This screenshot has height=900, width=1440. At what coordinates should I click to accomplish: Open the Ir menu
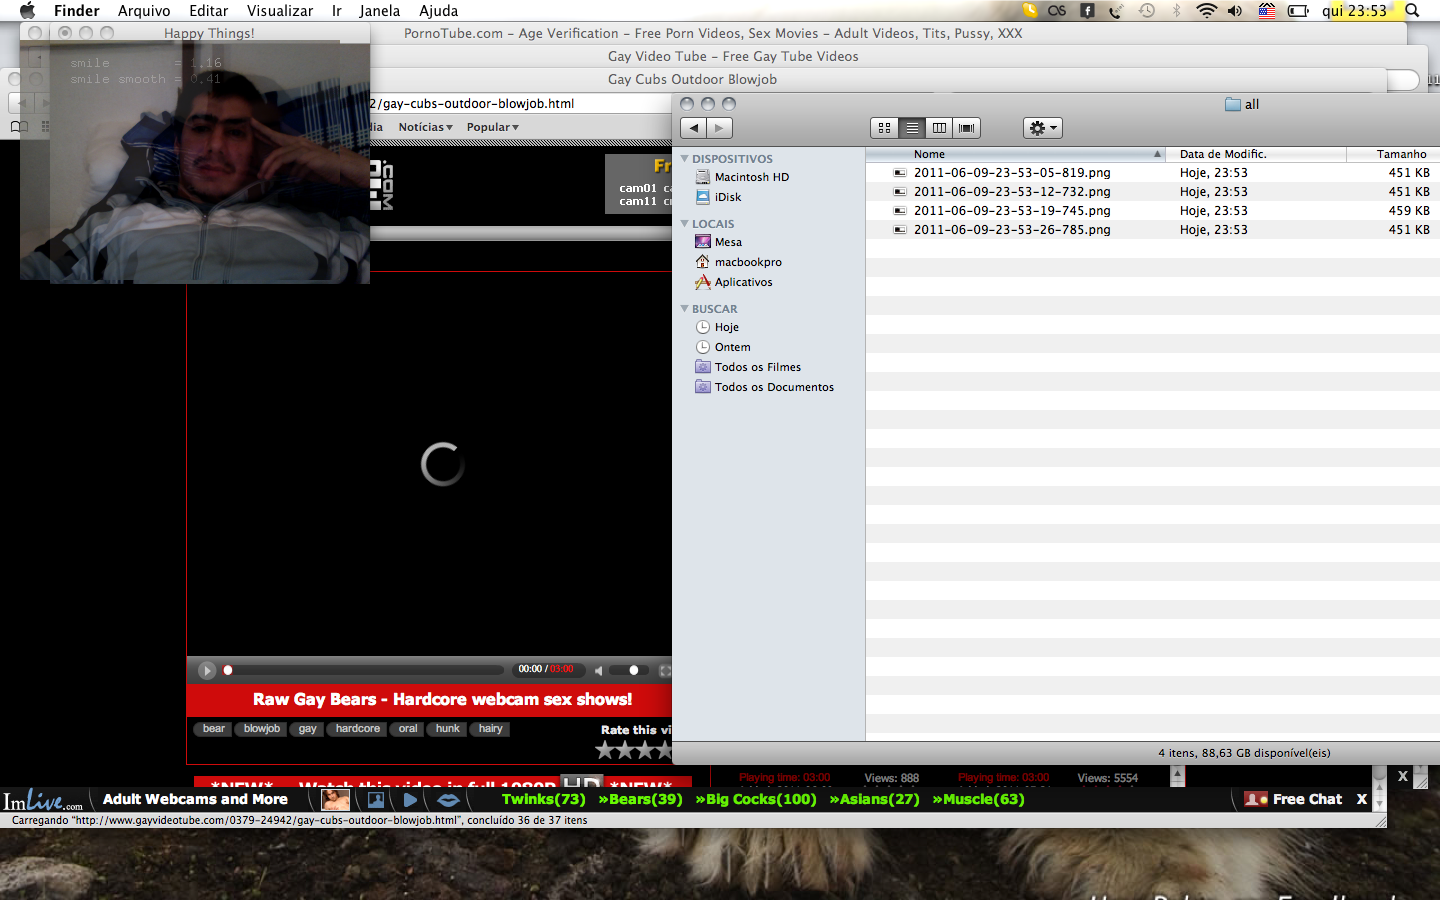point(337,11)
